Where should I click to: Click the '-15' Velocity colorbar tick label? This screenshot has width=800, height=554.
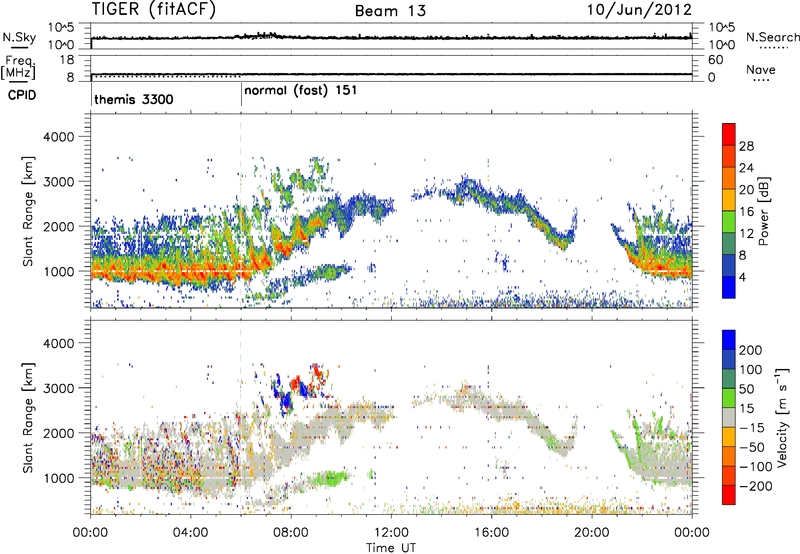pos(751,428)
